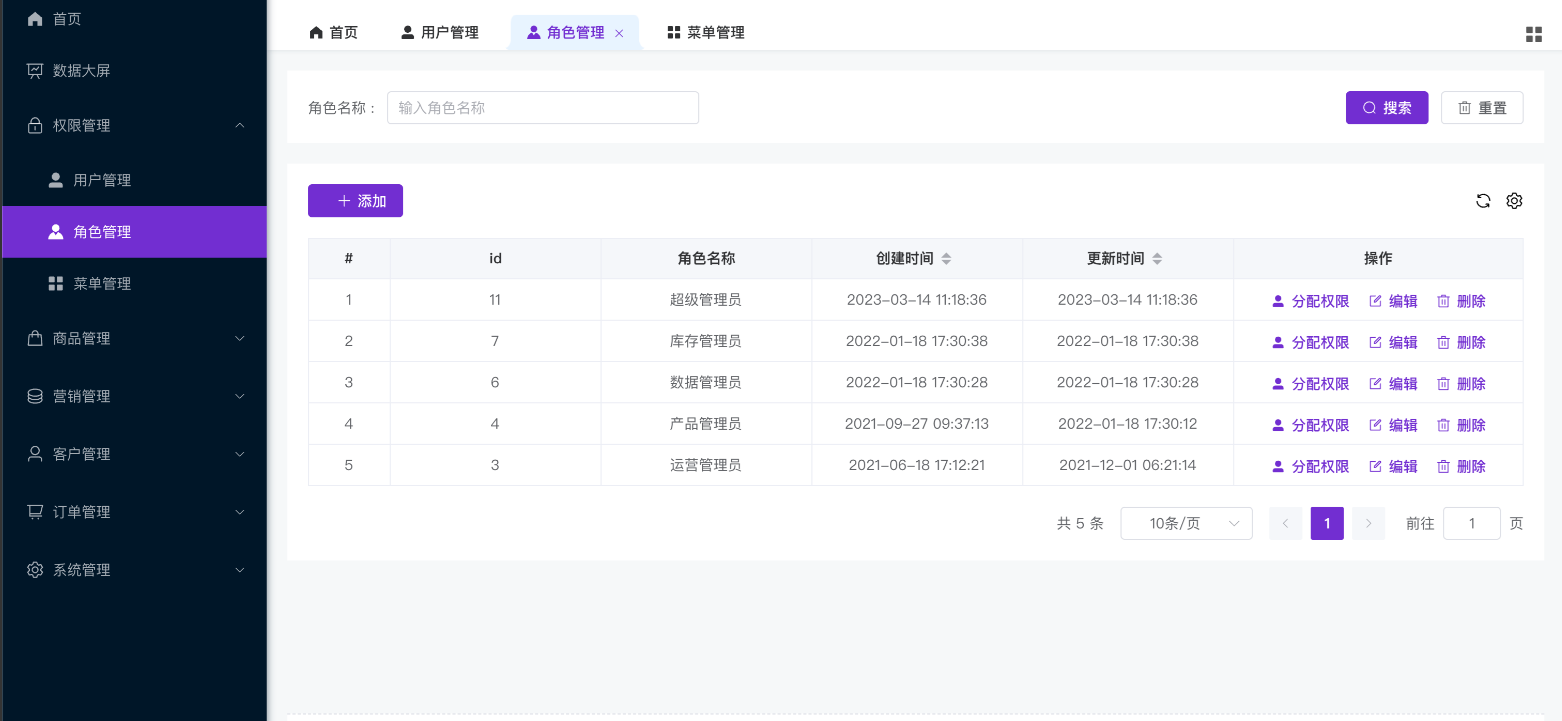
Task: Click the 搜索 button
Action: click(x=1387, y=108)
